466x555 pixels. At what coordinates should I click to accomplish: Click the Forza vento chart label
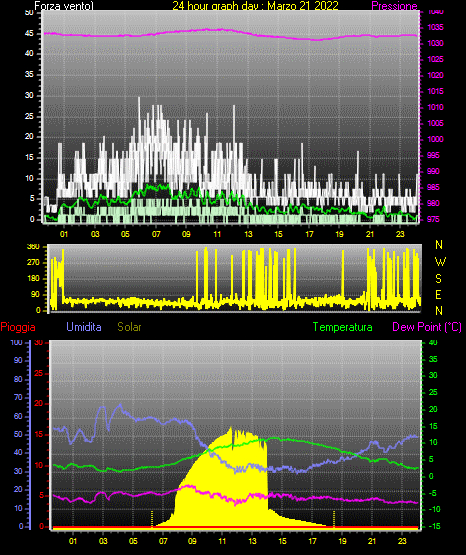point(64,6)
